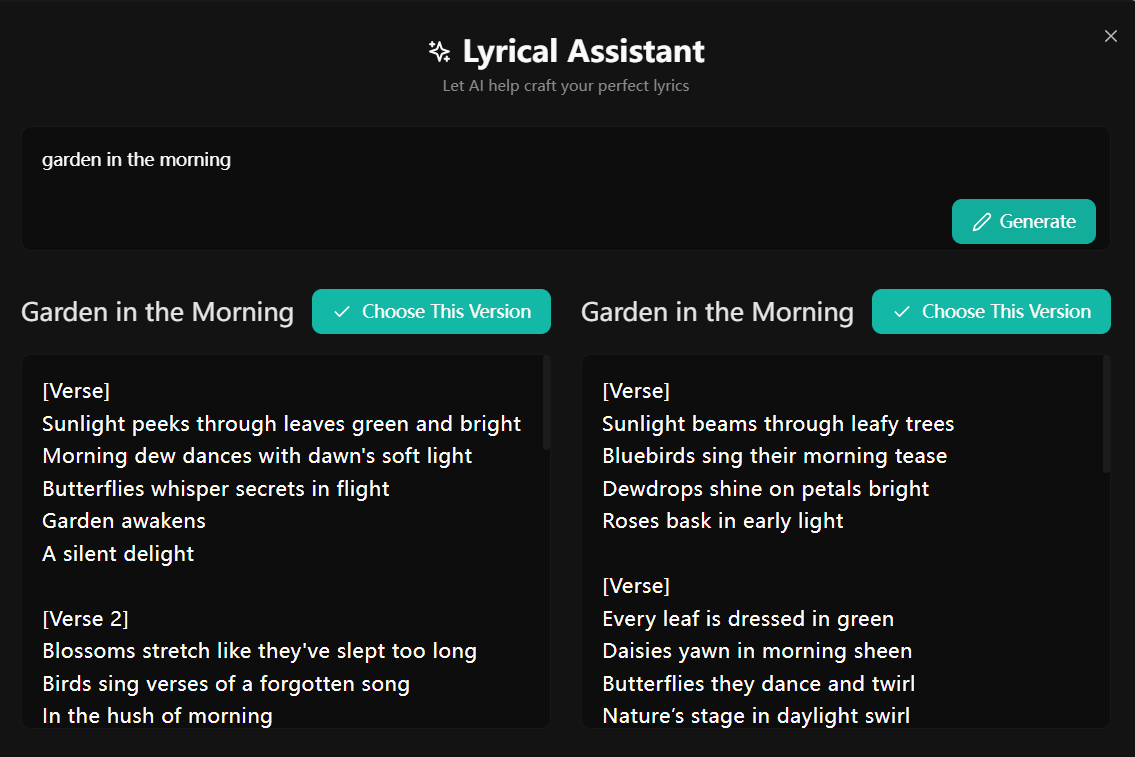
Task: Click the "[Verse 2]" label in left lyrics
Action: (x=85, y=619)
